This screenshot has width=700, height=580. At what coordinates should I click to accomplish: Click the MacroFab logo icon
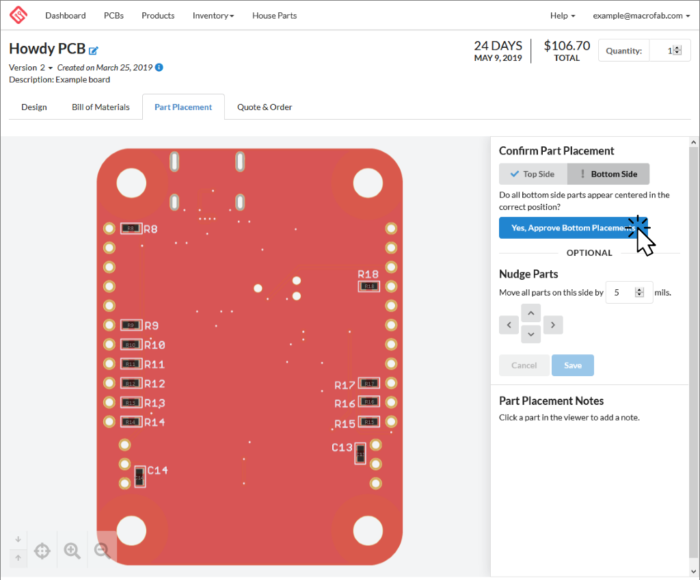19,16
